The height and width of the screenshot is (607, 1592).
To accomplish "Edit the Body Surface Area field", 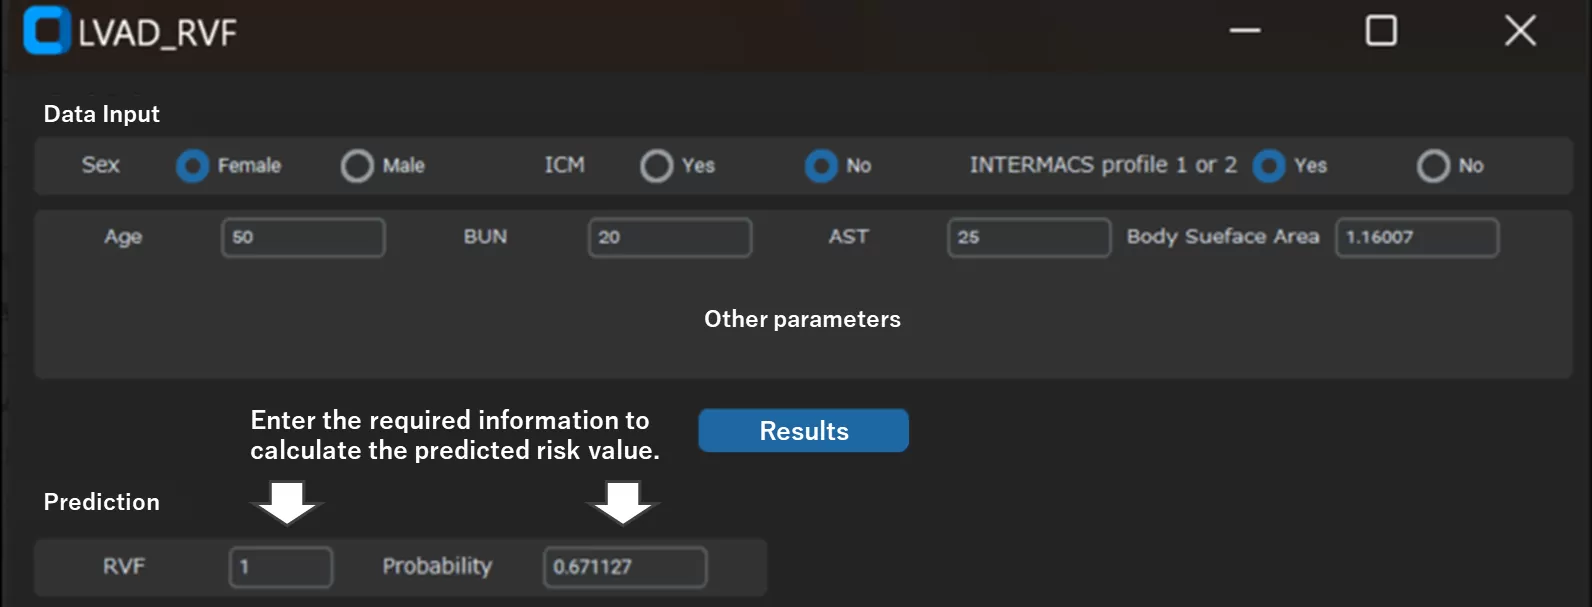I will [x=1416, y=238].
